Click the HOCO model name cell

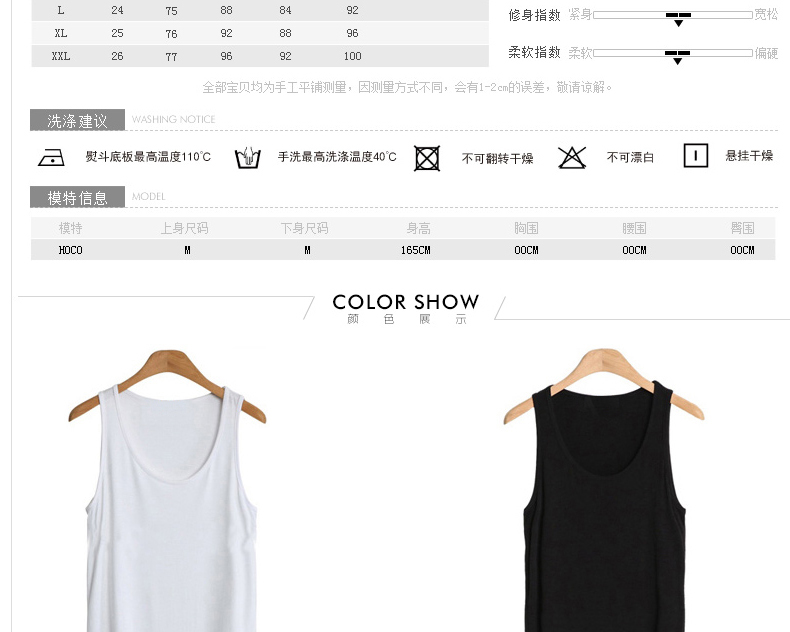click(x=70, y=250)
